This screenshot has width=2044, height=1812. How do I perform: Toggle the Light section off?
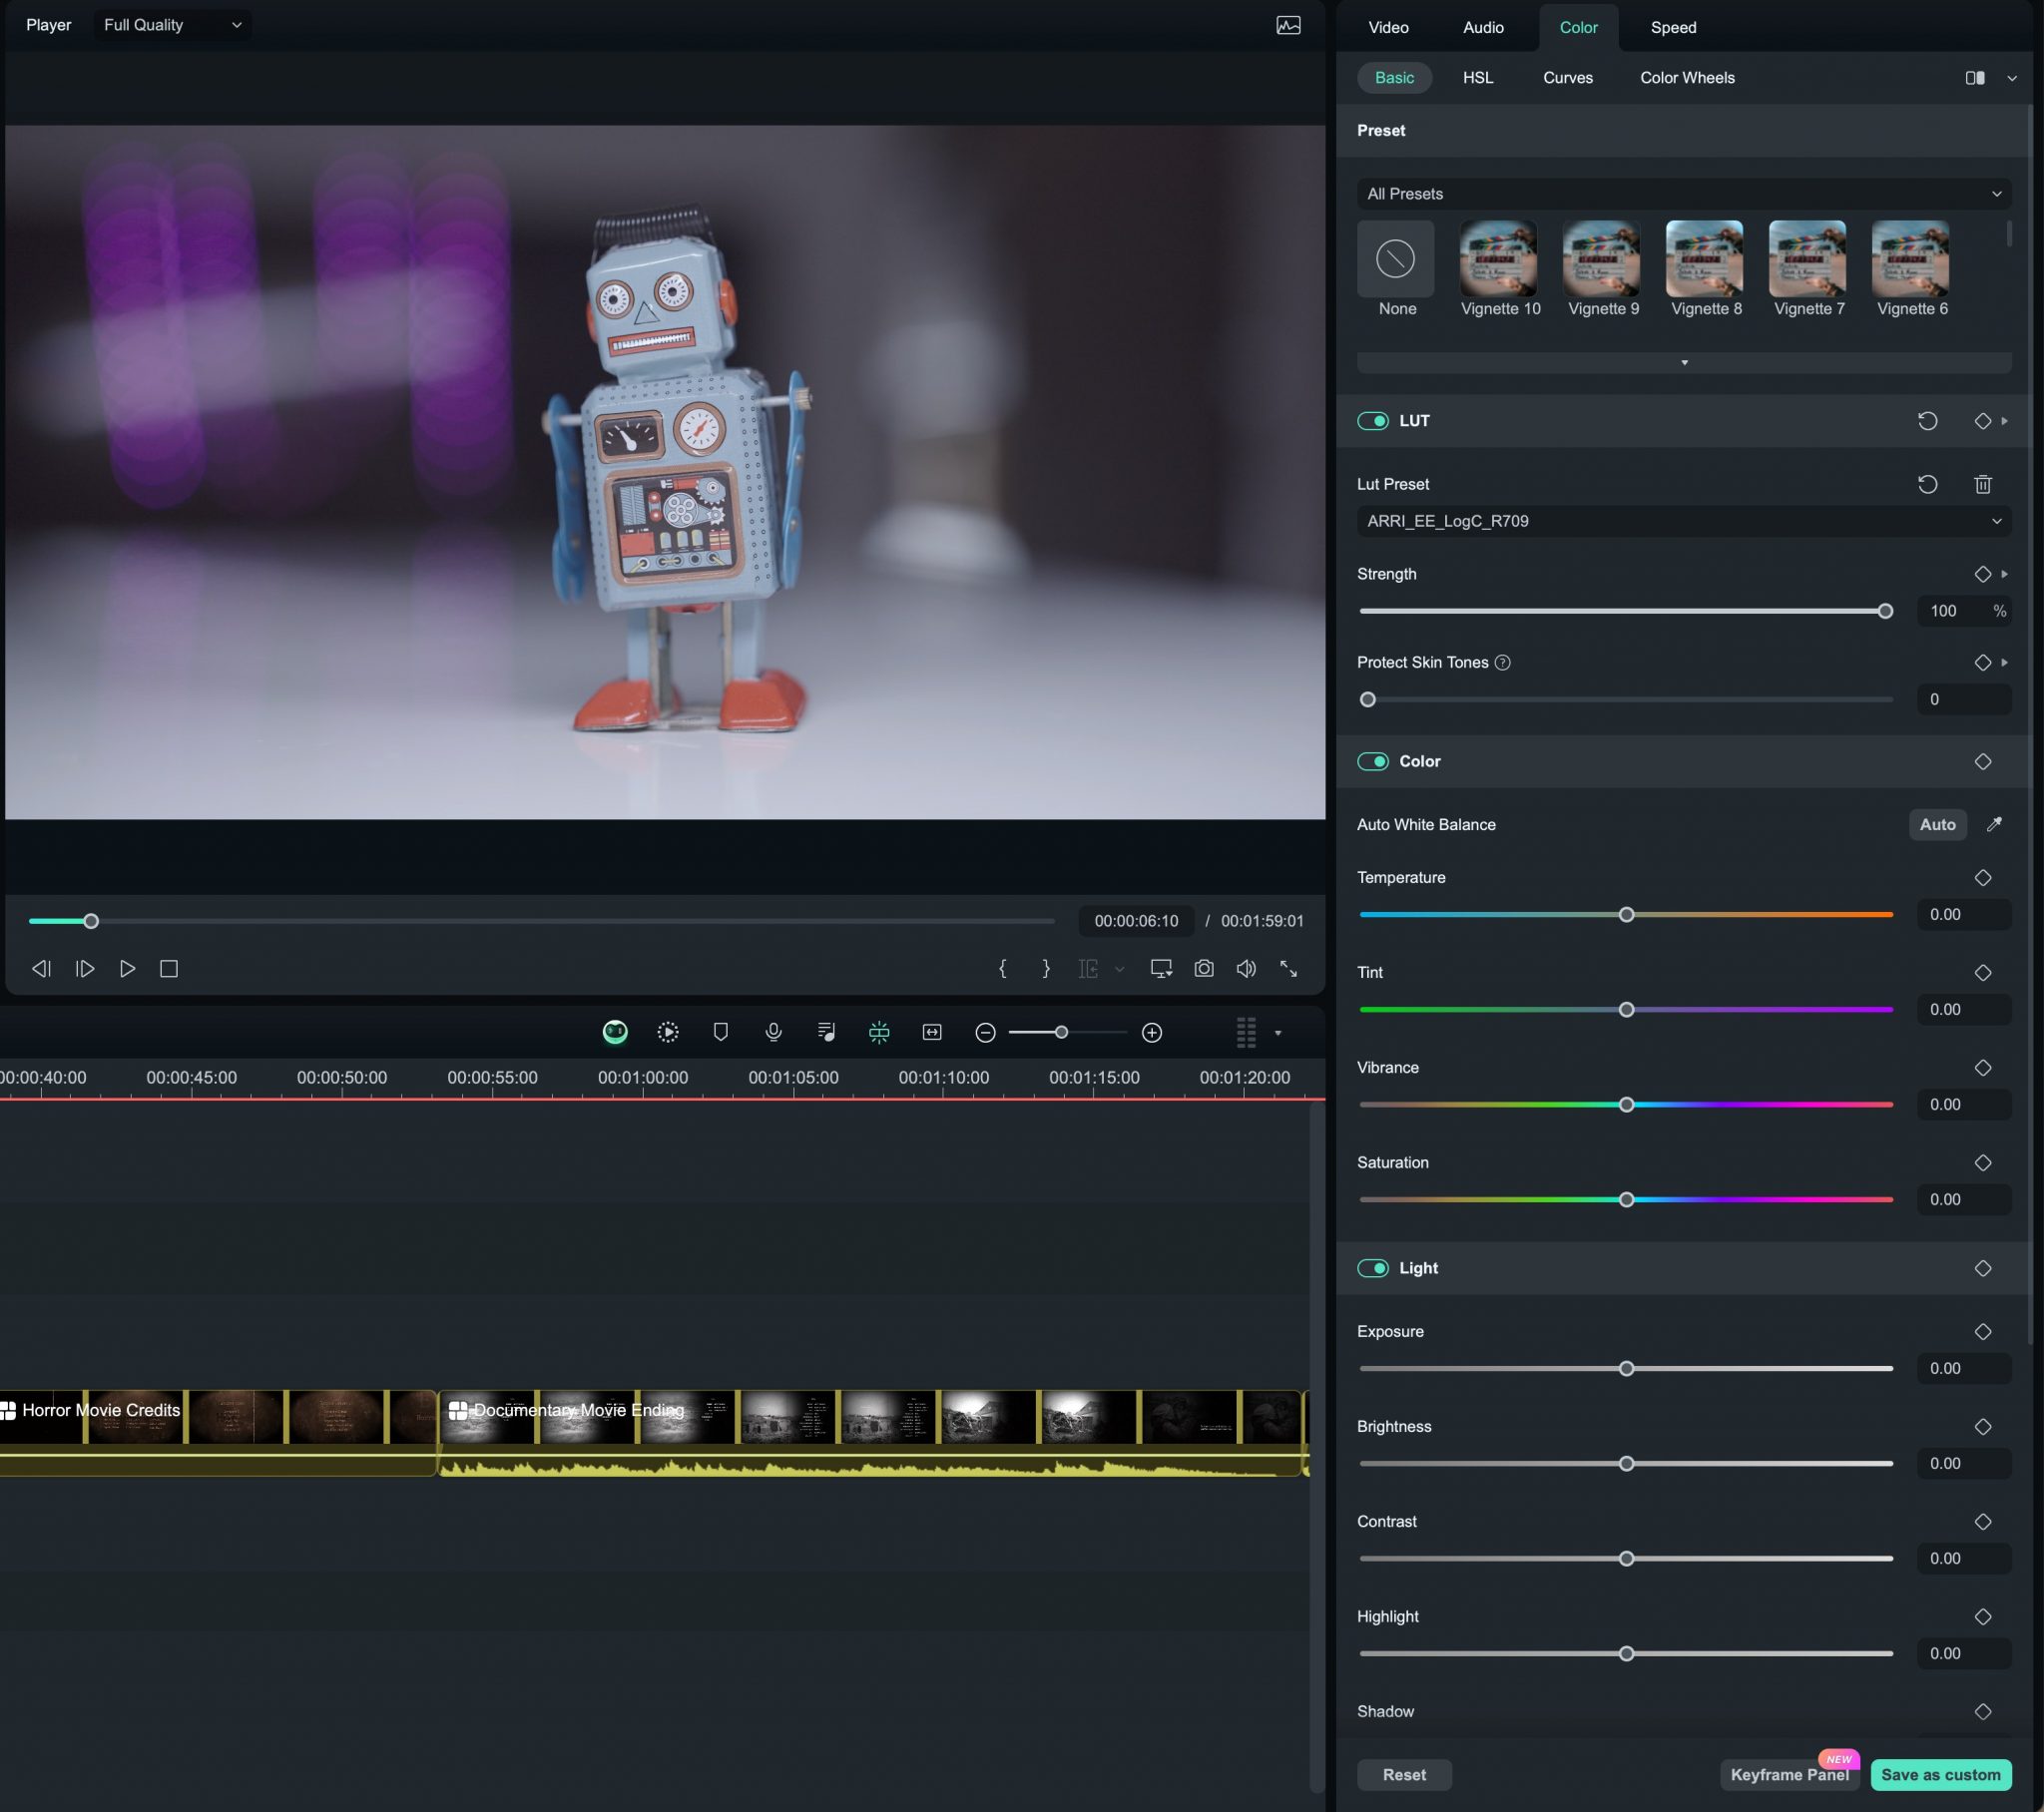(x=1372, y=1268)
